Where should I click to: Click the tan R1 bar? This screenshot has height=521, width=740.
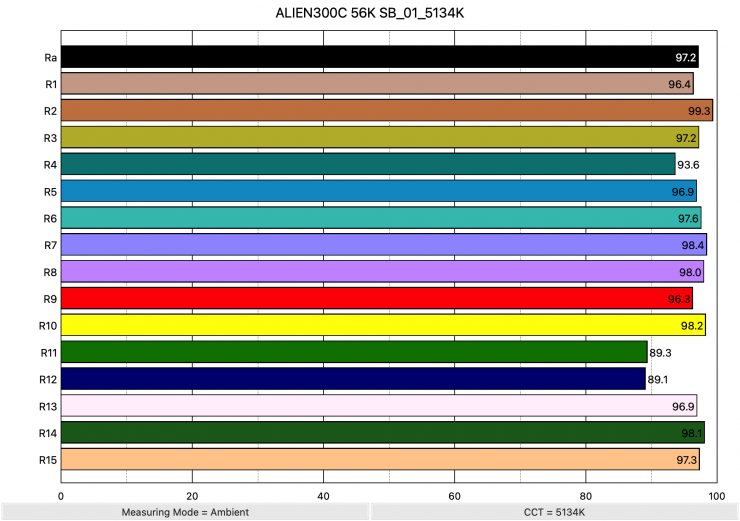[377, 83]
